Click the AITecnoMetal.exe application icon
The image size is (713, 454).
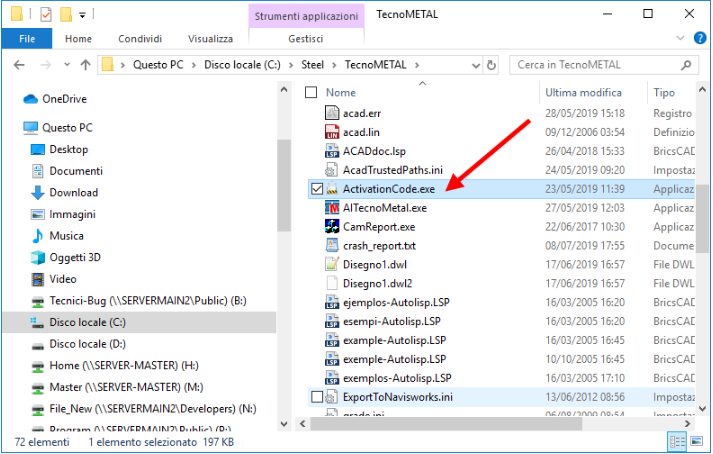(x=332, y=208)
